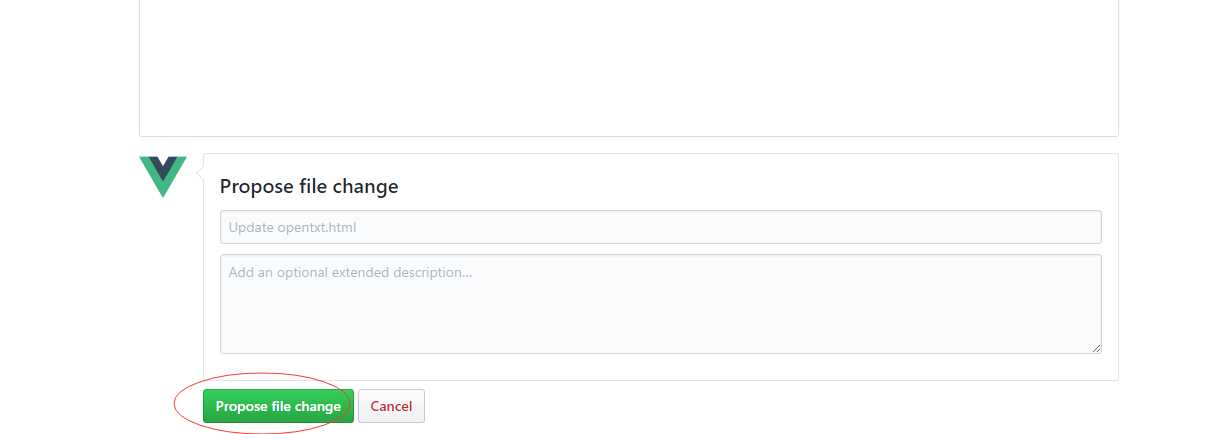Screen dimensions: 1224x434
Task: Cancel the proposed file change
Action: pos(391,406)
